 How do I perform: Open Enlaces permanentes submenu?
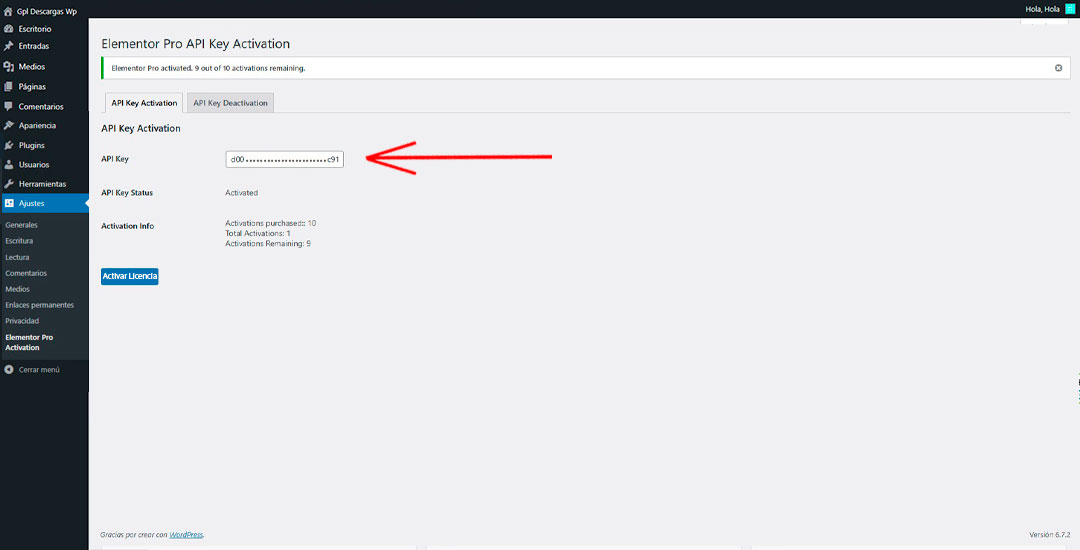coord(39,305)
